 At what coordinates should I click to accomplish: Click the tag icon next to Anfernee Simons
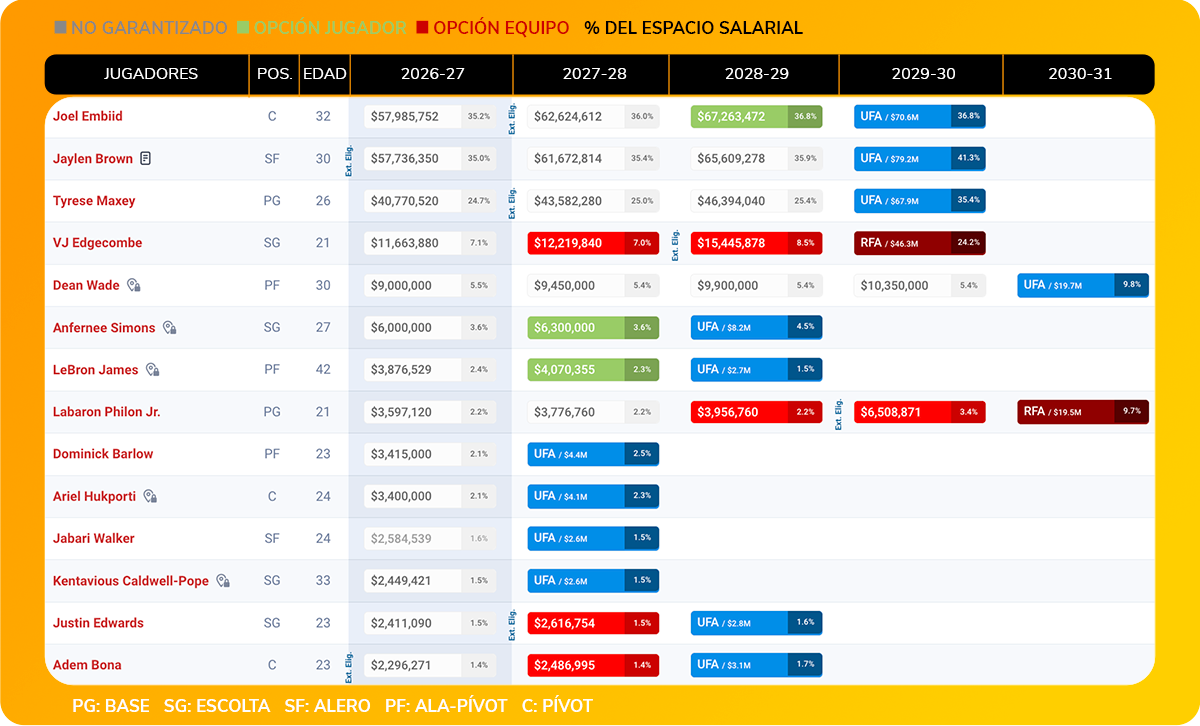tap(170, 328)
